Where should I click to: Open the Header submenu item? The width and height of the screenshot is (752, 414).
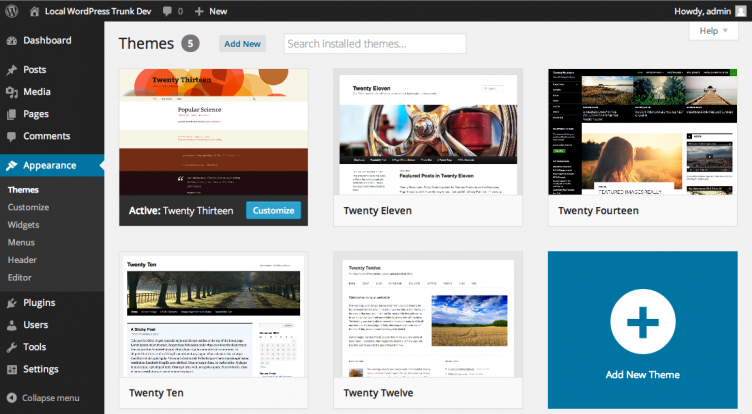(22, 260)
